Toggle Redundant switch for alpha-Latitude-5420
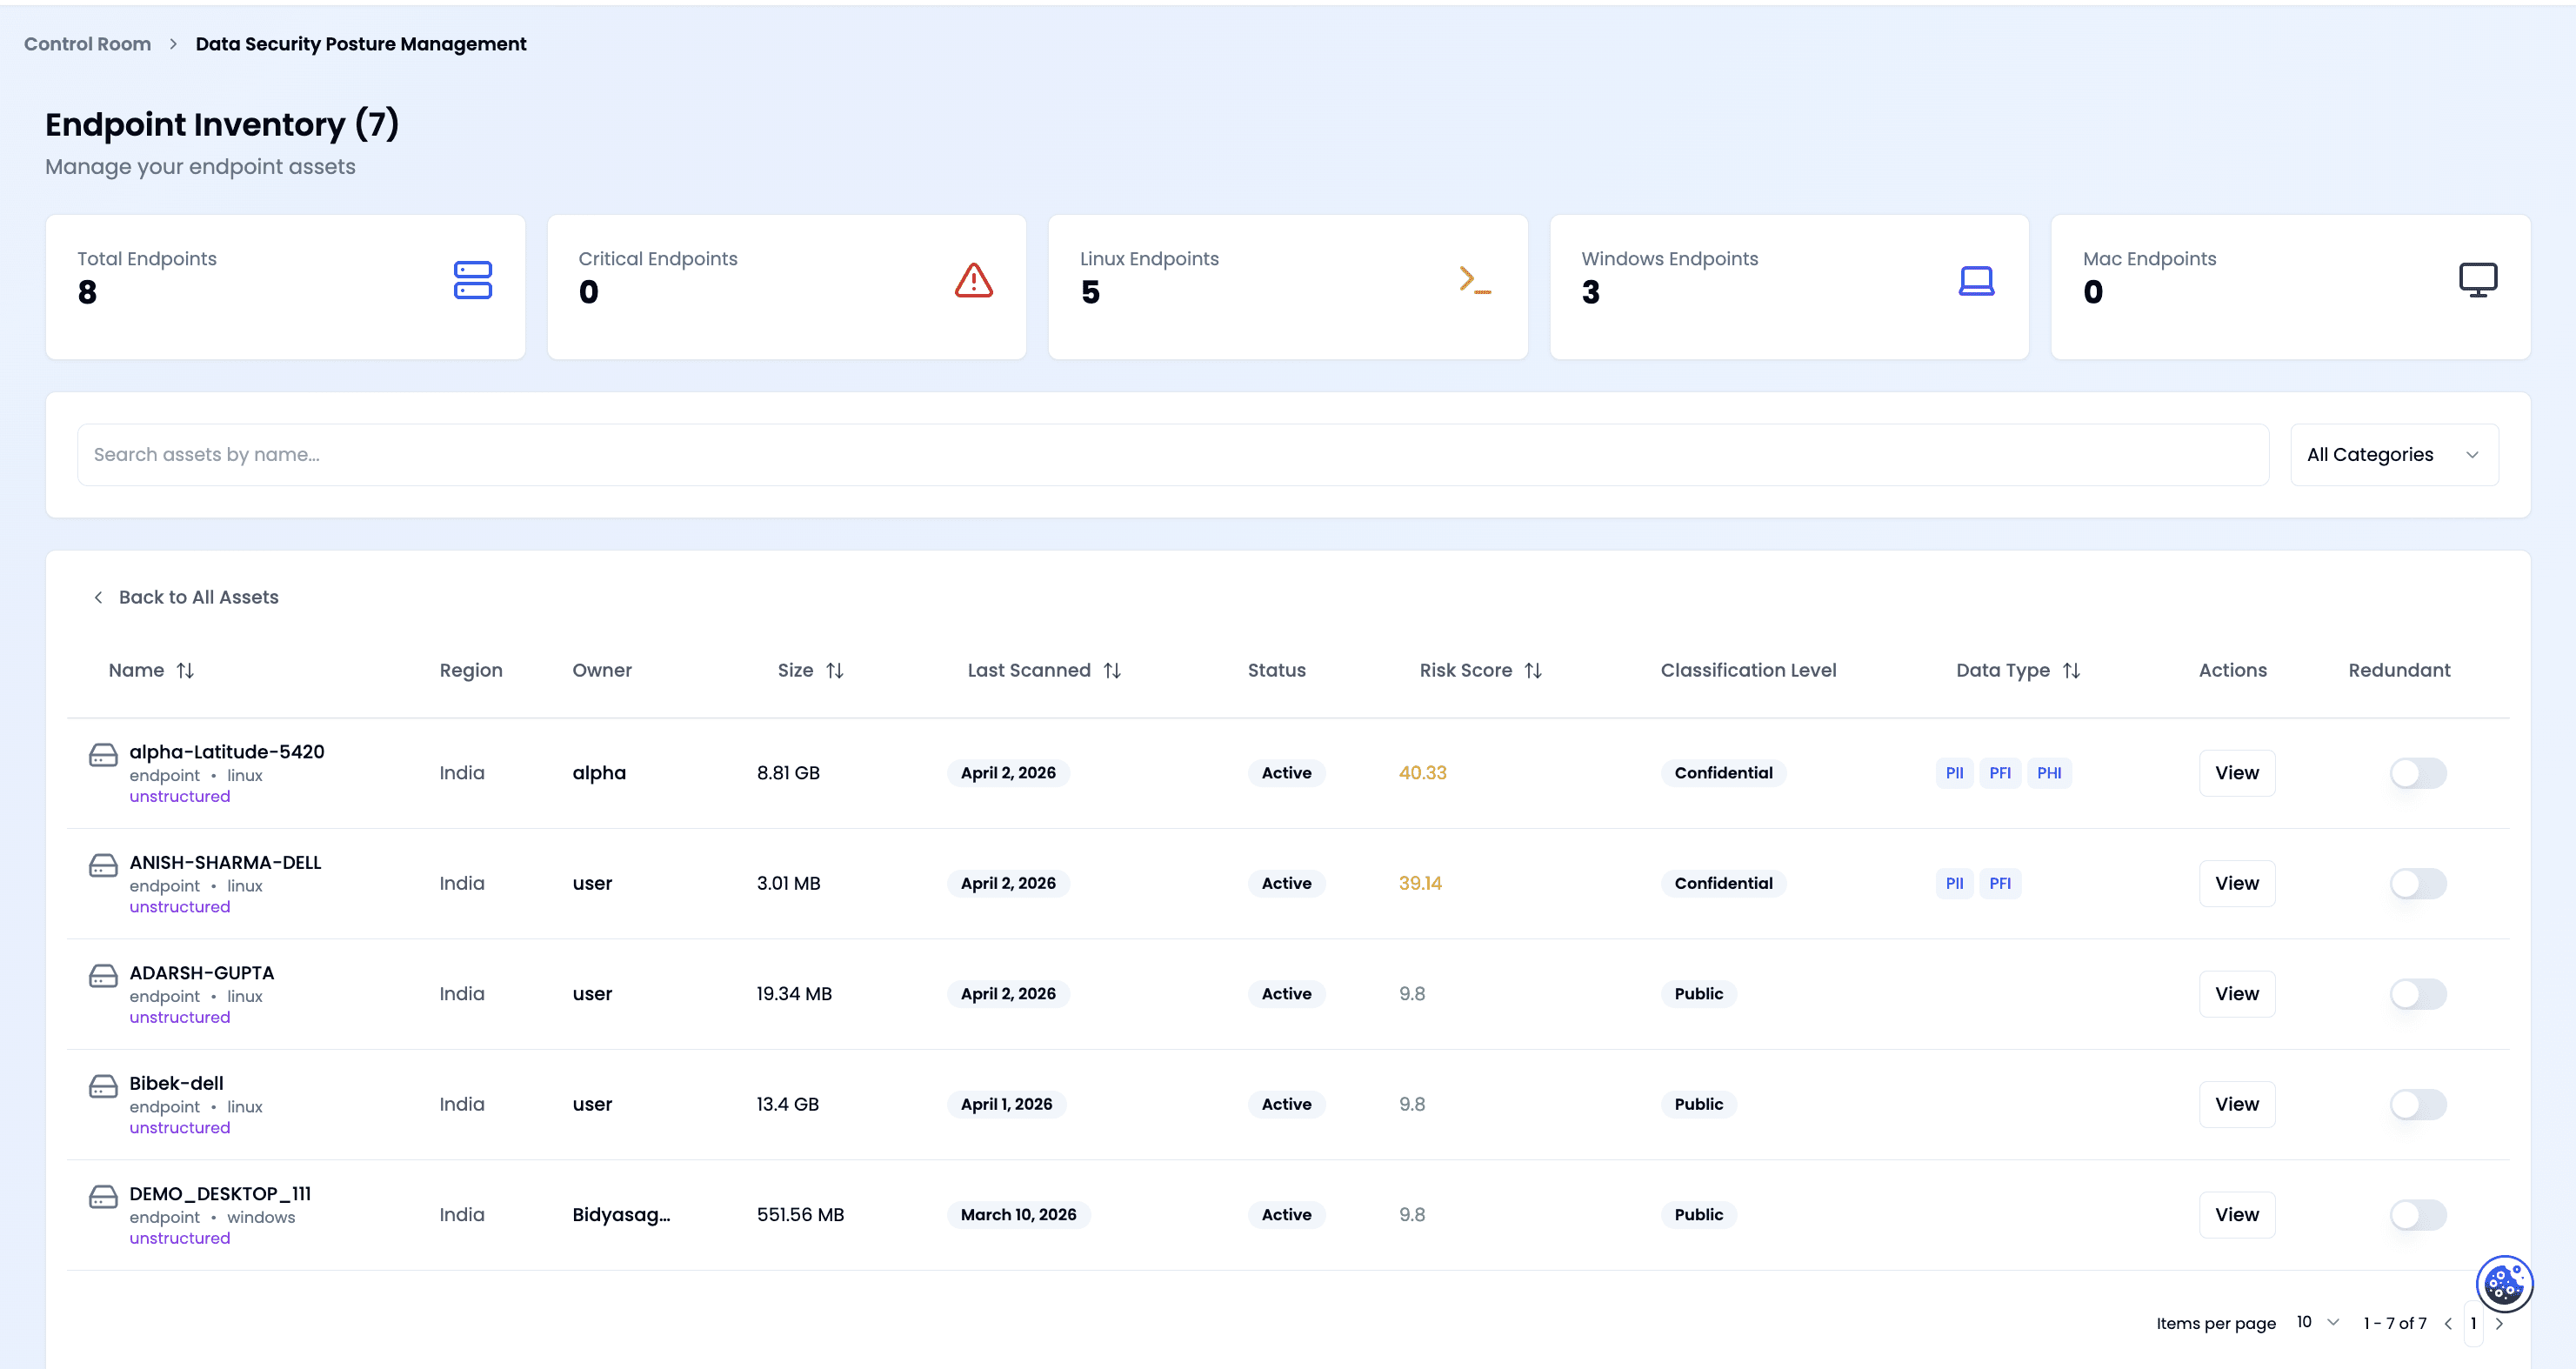Viewport: 2576px width, 1369px height. click(x=2417, y=773)
